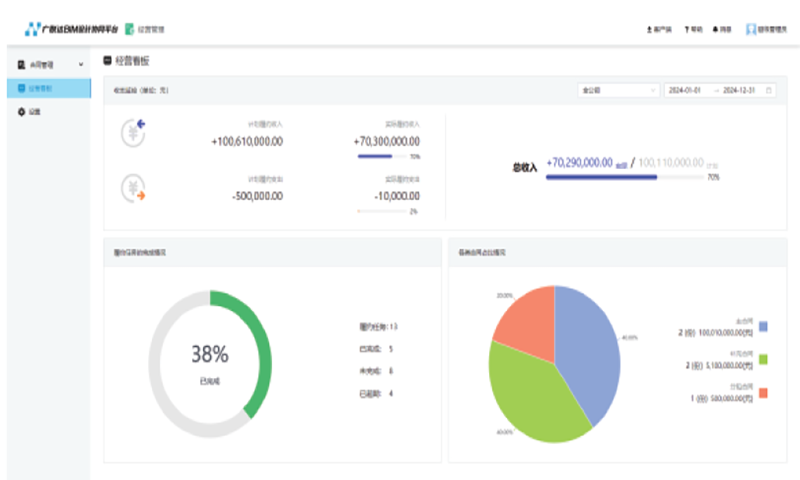800x480 pixels.
Task: Click the calendar icon in the date range
Action: (768, 90)
